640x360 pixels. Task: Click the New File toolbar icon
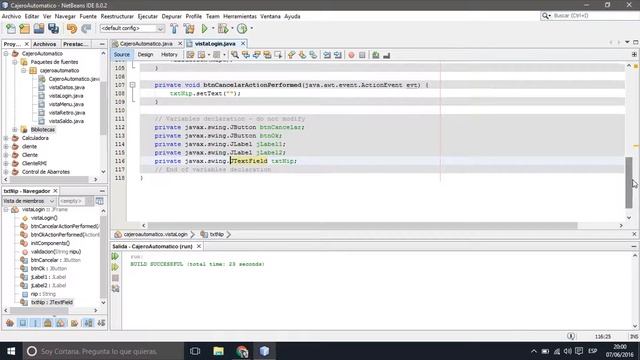(11, 29)
